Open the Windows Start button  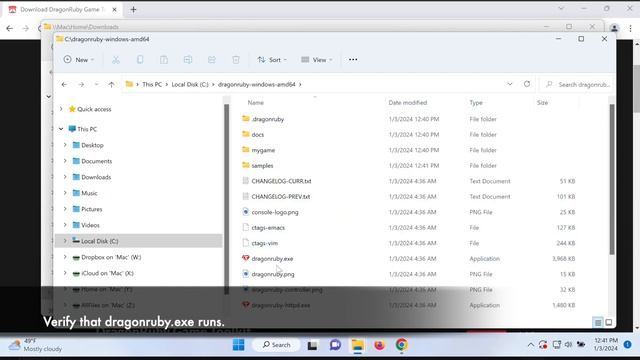pos(238,345)
